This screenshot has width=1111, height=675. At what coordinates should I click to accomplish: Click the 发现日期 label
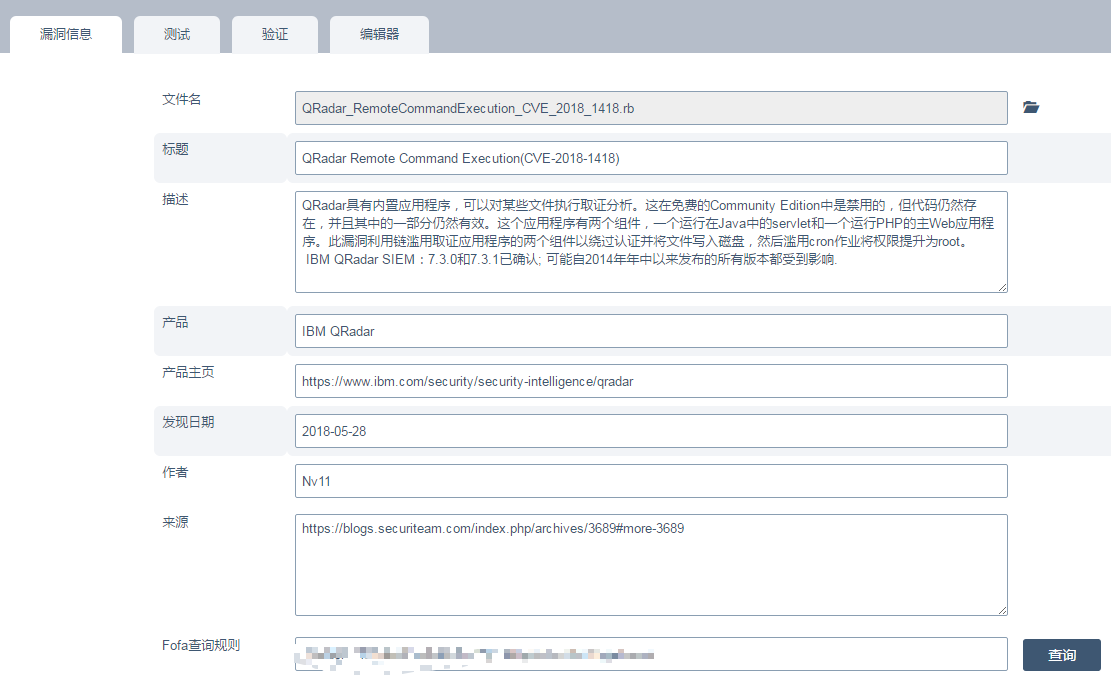(188, 422)
